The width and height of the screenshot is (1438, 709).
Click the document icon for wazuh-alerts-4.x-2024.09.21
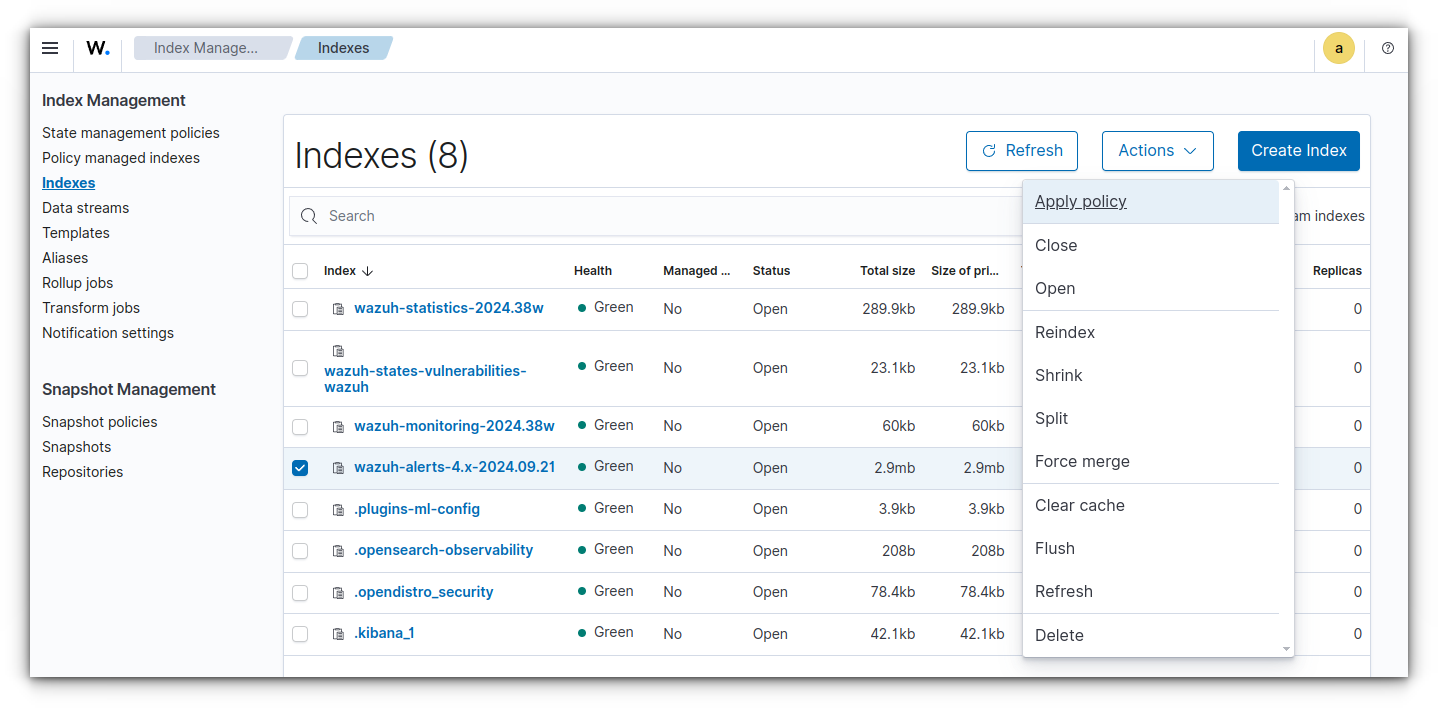pos(338,468)
